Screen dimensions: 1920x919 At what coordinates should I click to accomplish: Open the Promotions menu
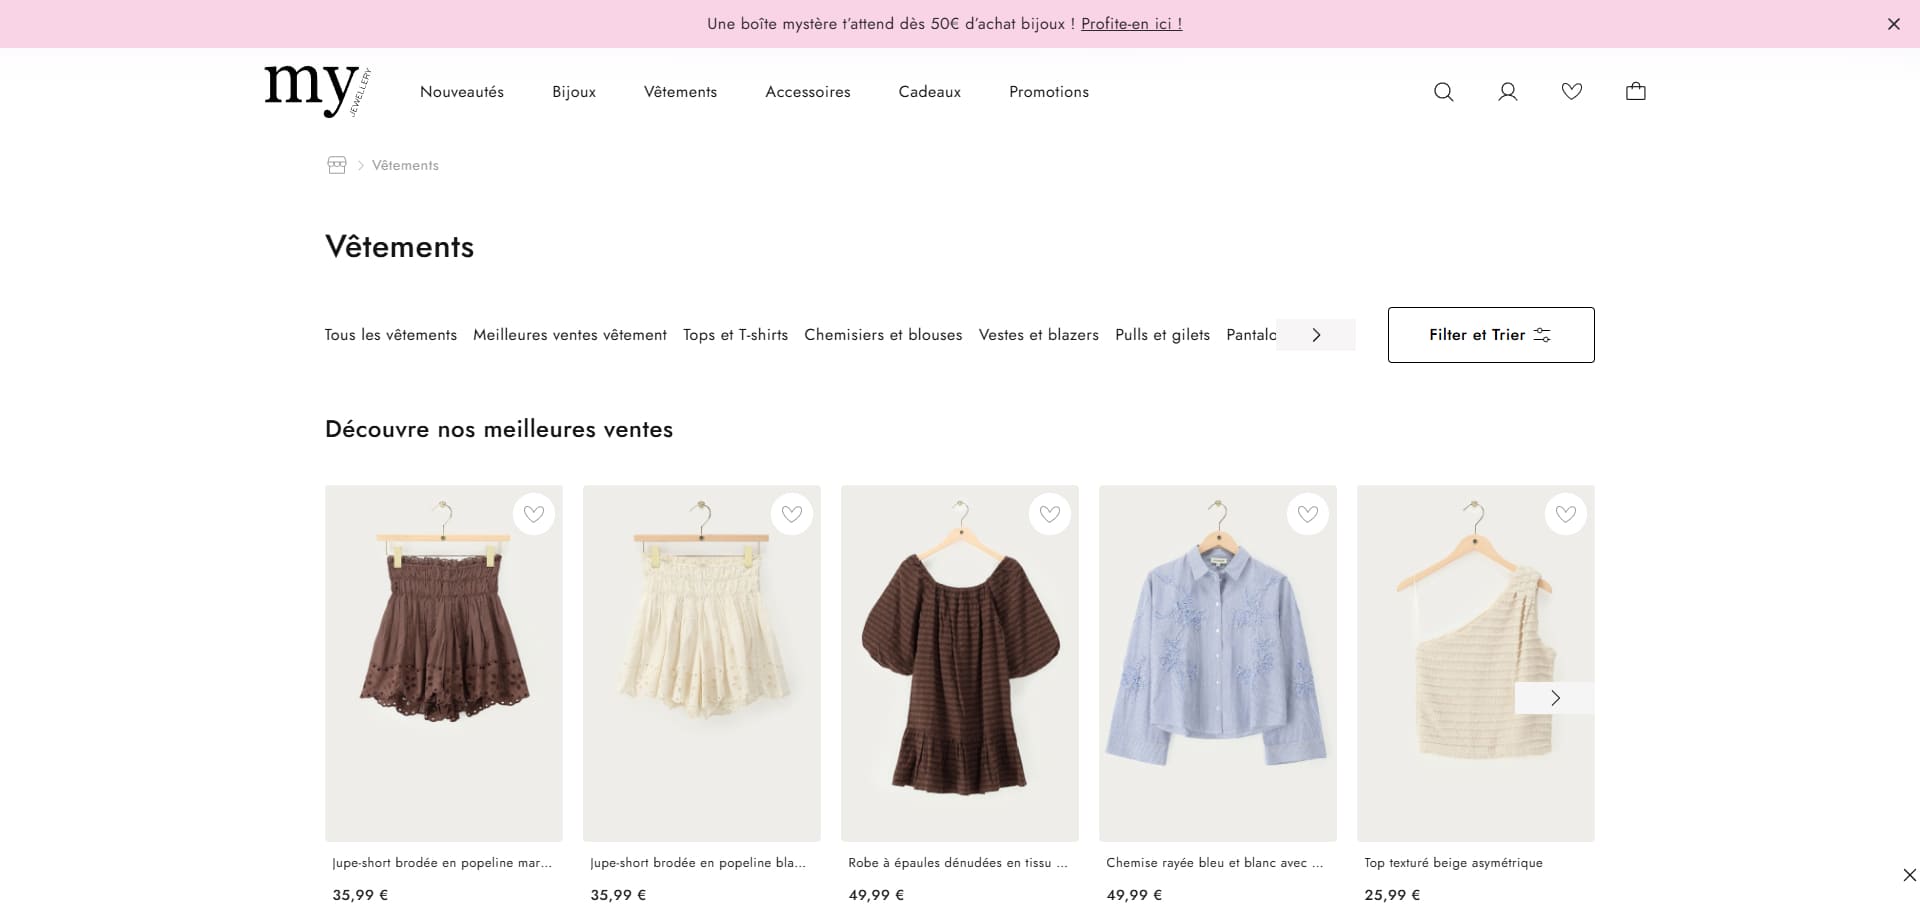1049,92
